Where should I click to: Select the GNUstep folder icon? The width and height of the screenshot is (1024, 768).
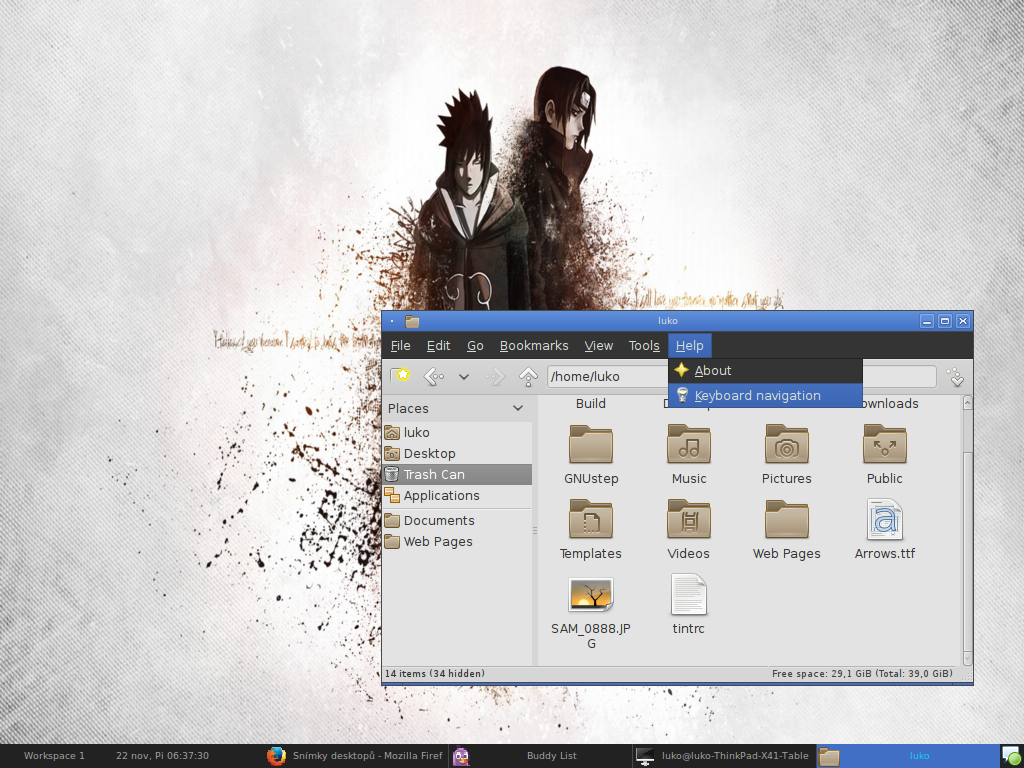[590, 445]
